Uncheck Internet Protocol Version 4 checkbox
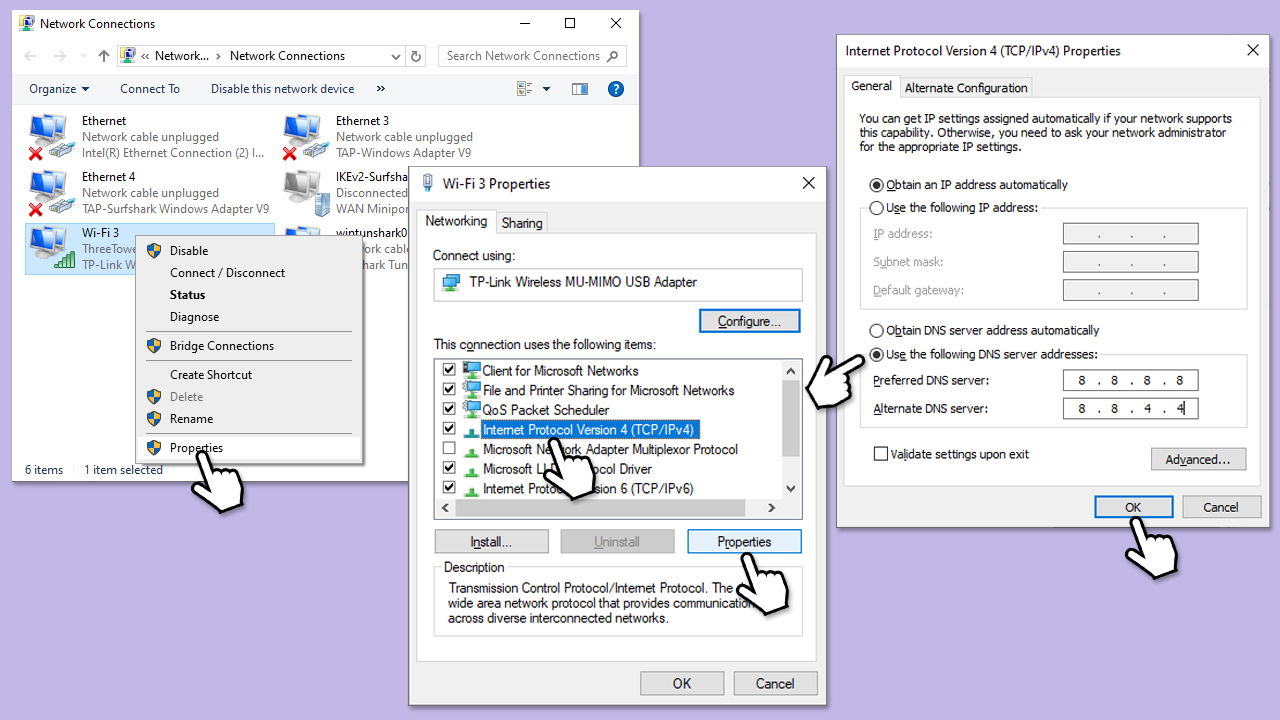Viewport: 1280px width, 720px height. 449,429
